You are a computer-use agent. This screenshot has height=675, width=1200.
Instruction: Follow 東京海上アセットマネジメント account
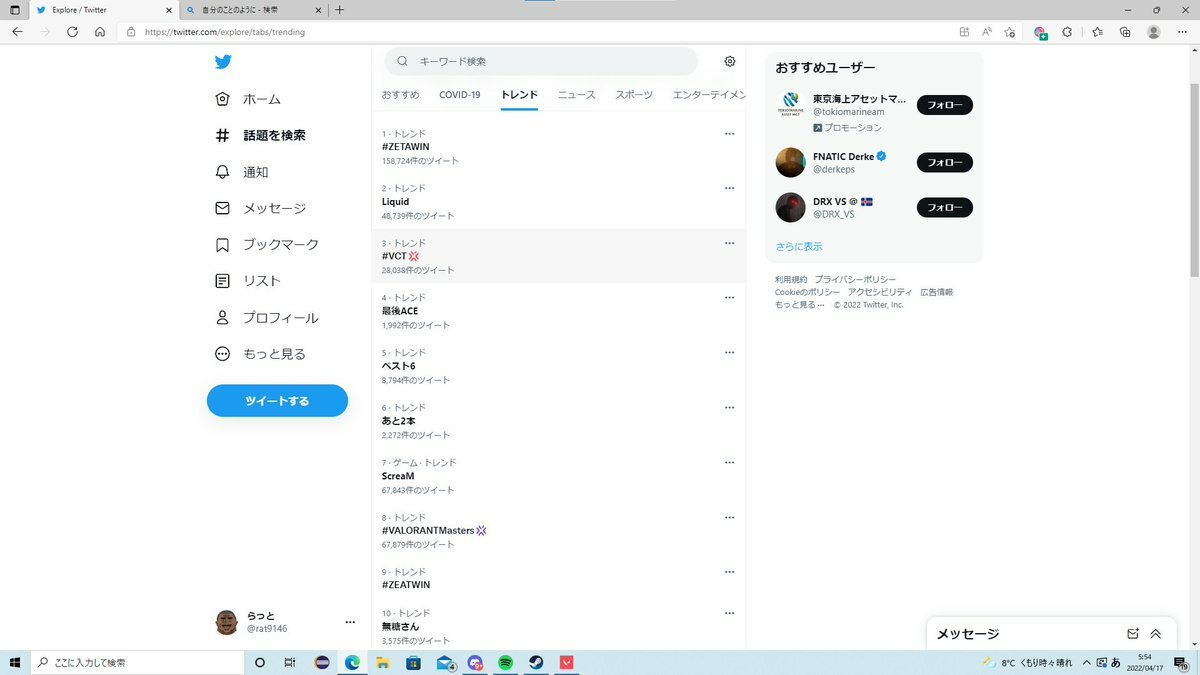[945, 105]
